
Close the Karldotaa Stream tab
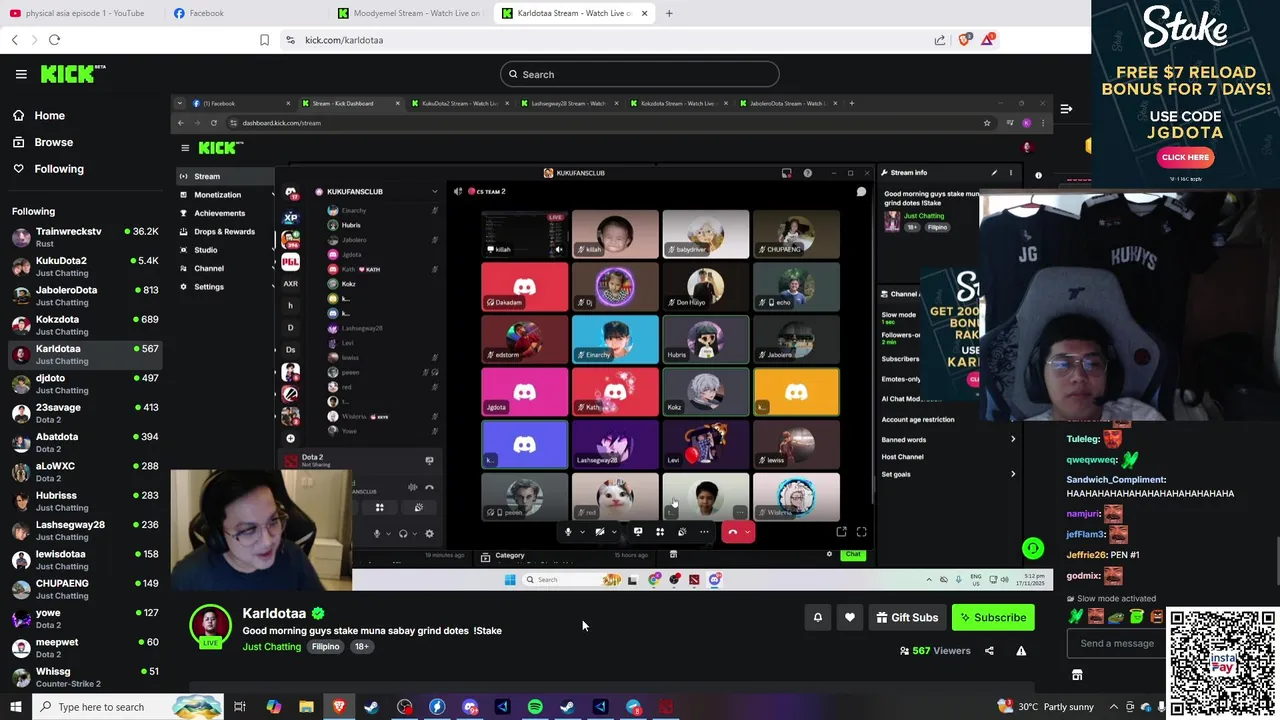tap(644, 13)
